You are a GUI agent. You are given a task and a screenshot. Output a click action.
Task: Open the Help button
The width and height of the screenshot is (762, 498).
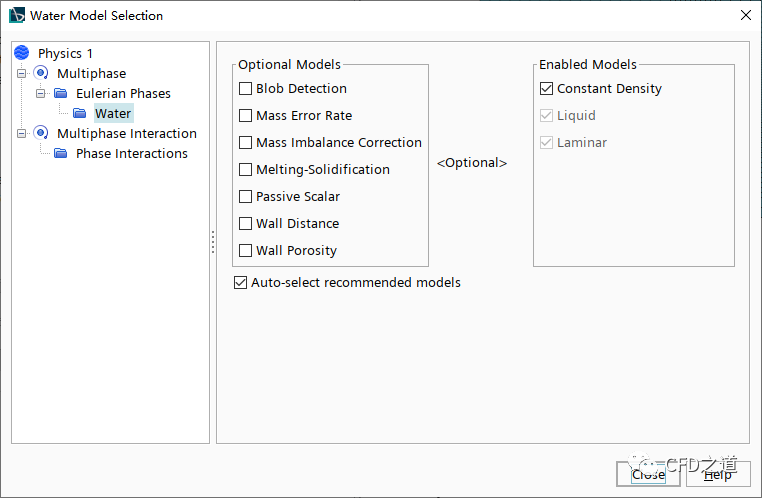(717, 474)
